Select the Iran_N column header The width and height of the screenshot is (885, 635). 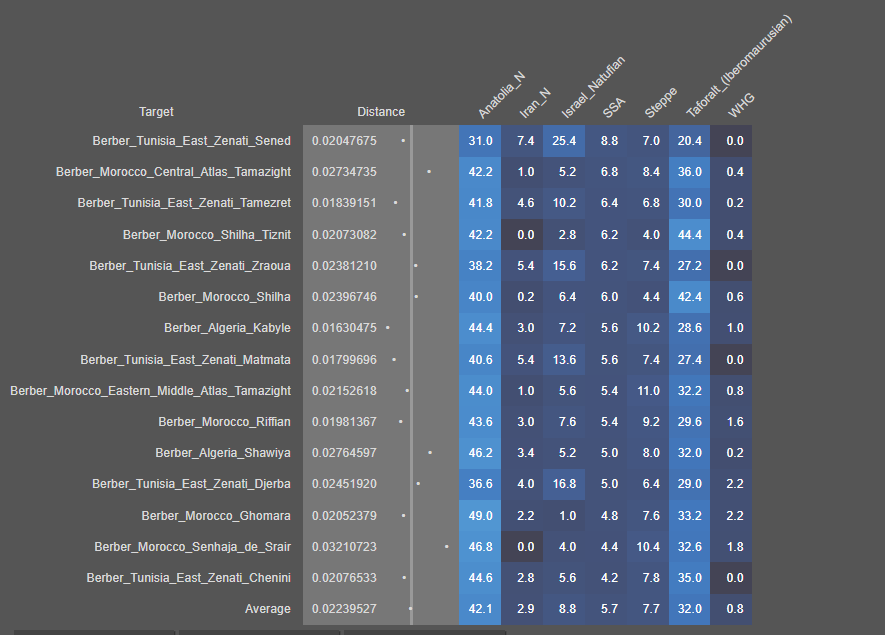[x=535, y=104]
